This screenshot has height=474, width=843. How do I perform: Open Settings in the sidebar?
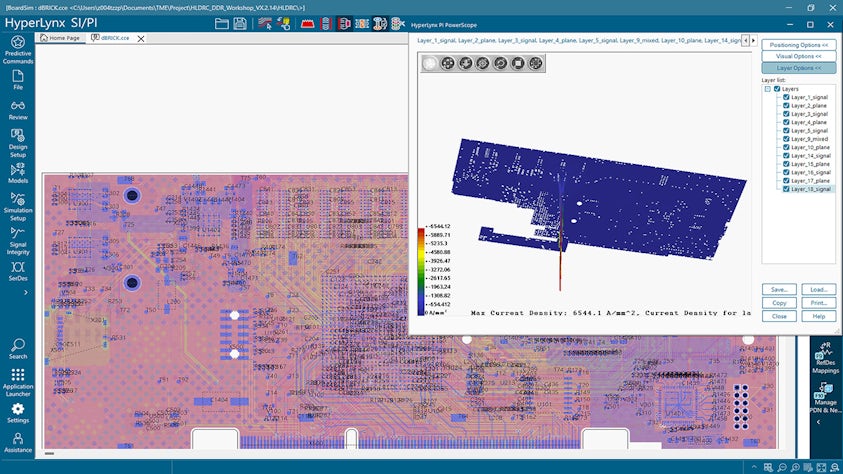pyautogui.click(x=18, y=413)
